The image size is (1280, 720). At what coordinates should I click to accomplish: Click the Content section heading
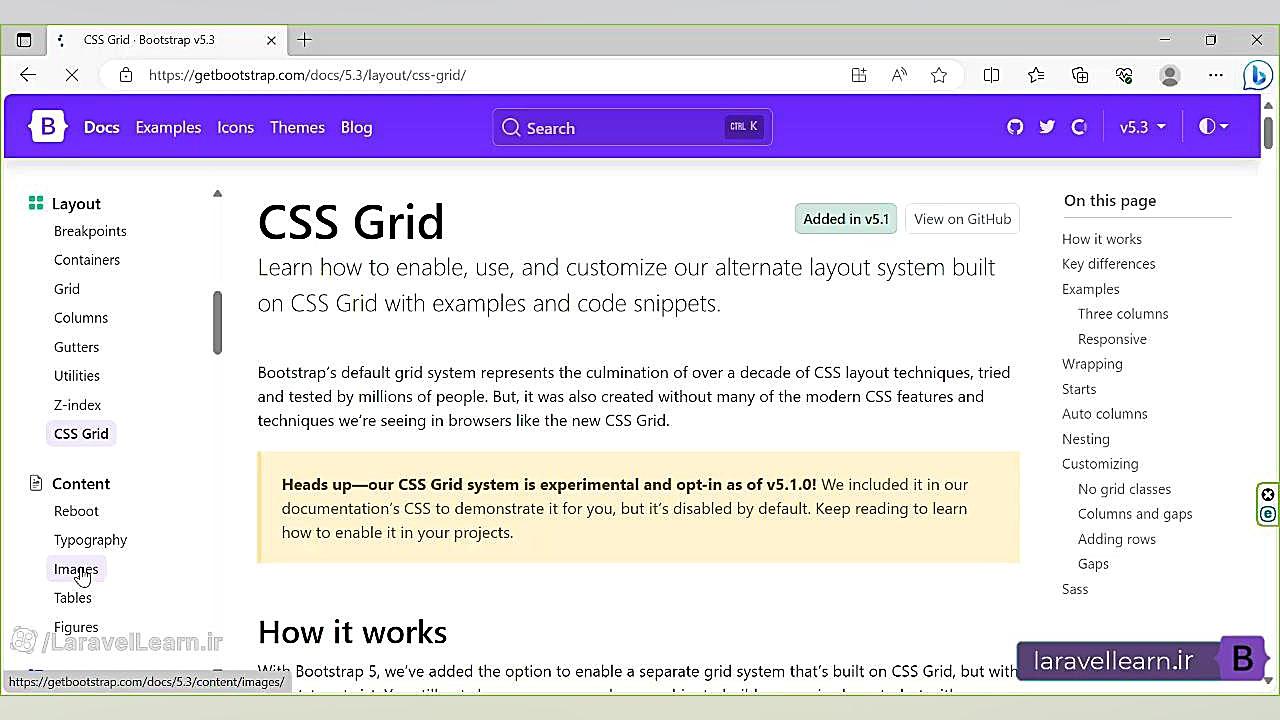pyautogui.click(x=81, y=483)
